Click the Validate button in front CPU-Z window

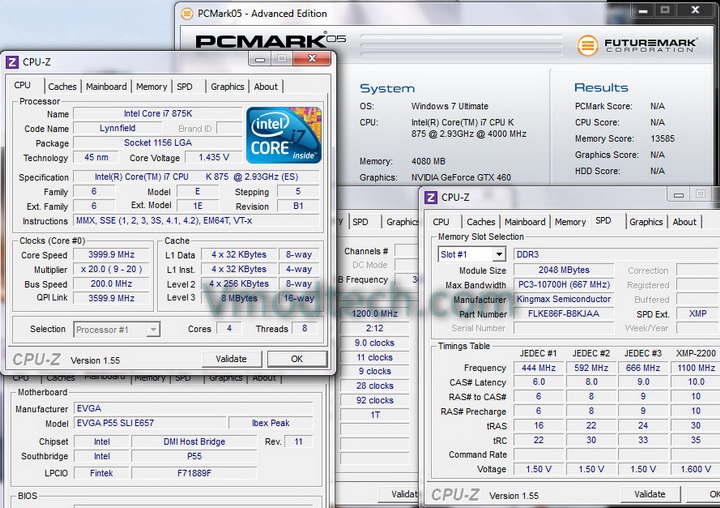coord(231,359)
